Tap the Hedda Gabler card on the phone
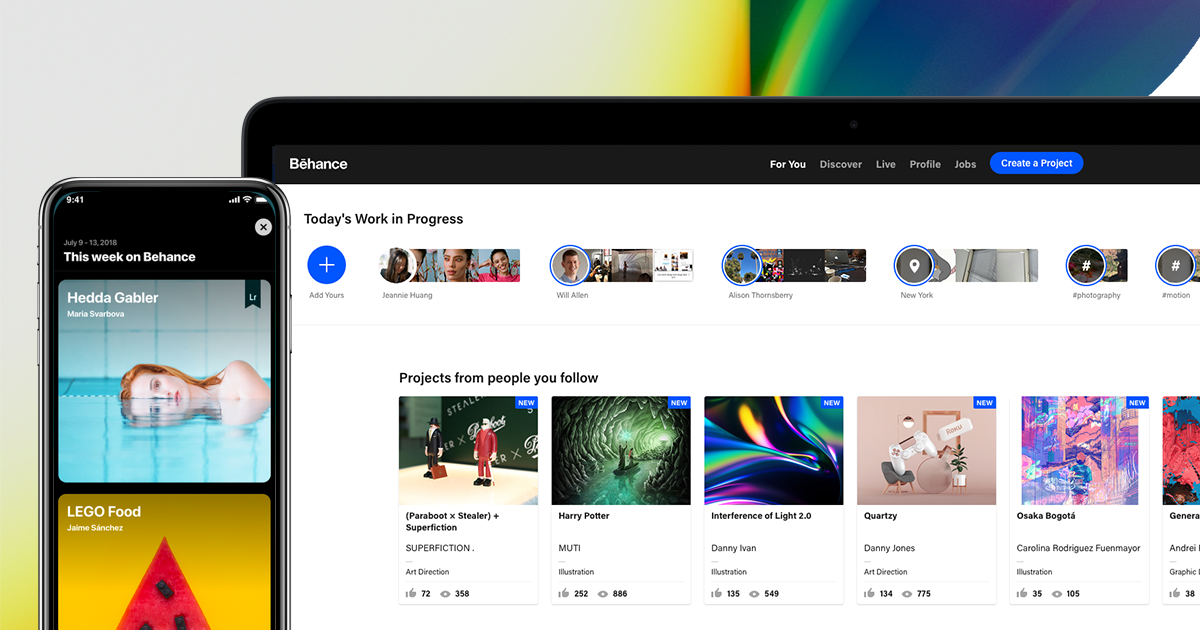The image size is (1200, 630). tap(164, 381)
